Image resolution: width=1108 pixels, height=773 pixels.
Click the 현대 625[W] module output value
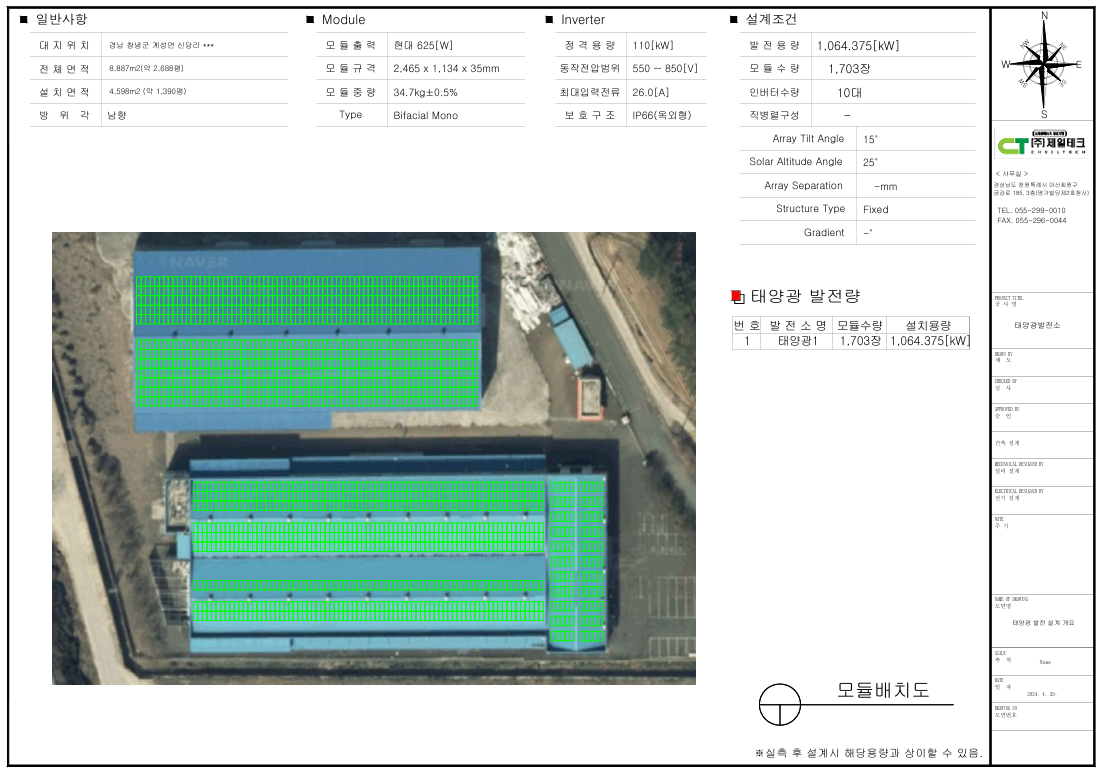click(423, 46)
